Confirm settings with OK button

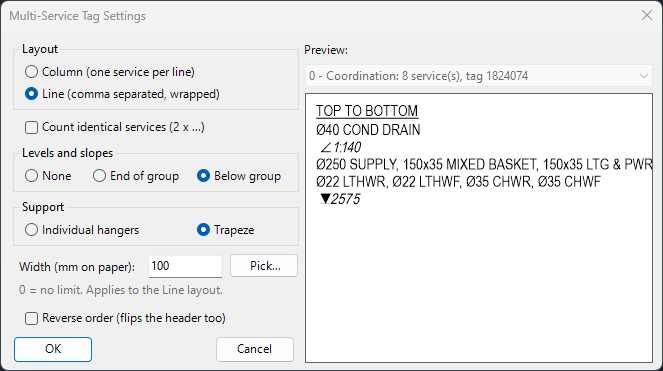click(x=53, y=349)
